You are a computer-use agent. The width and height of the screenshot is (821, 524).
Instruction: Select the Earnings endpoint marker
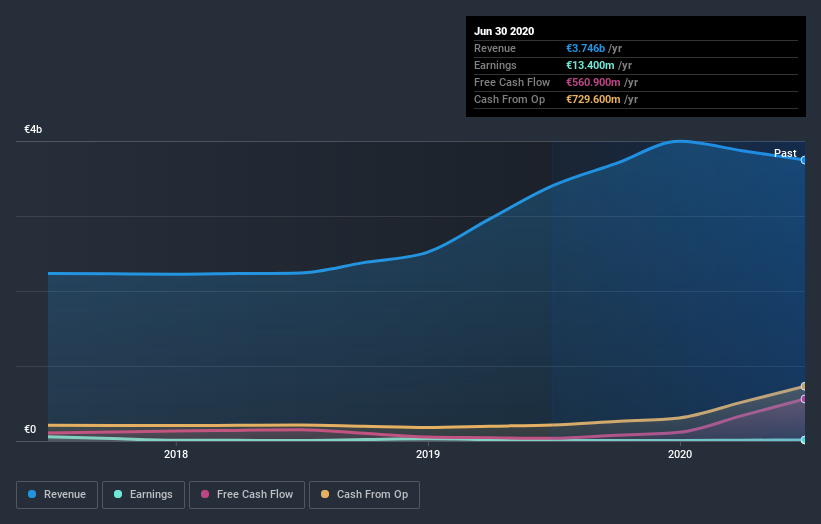click(804, 440)
